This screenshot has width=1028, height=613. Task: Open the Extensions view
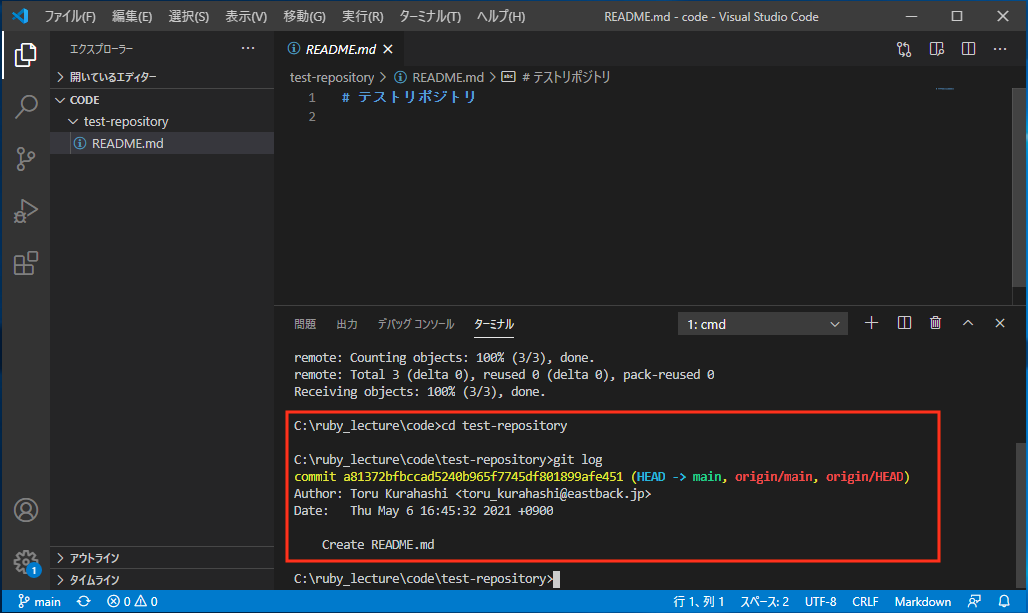[x=26, y=264]
